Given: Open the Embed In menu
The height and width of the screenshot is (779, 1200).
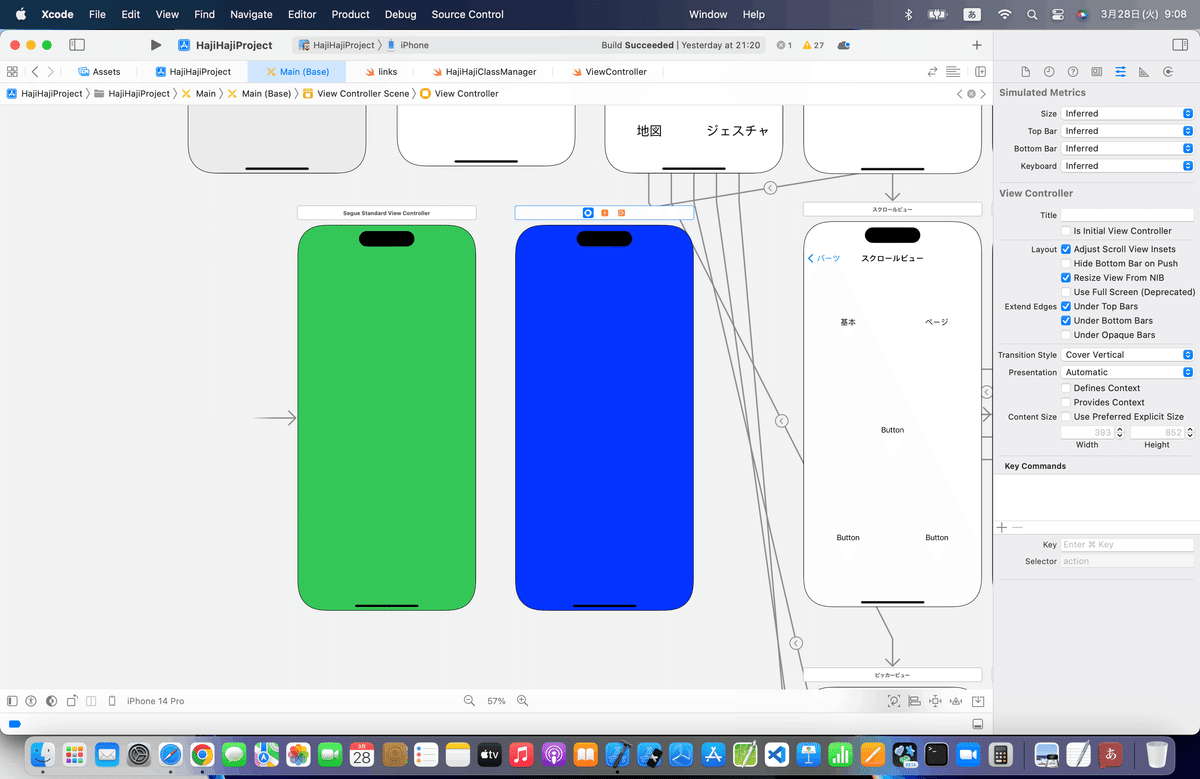Looking at the screenshot, I should coord(978,701).
